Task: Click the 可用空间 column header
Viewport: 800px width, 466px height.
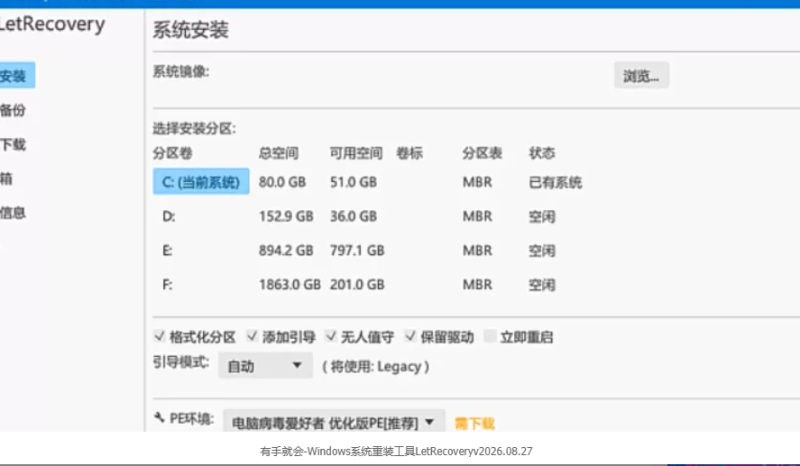Action: click(356, 153)
